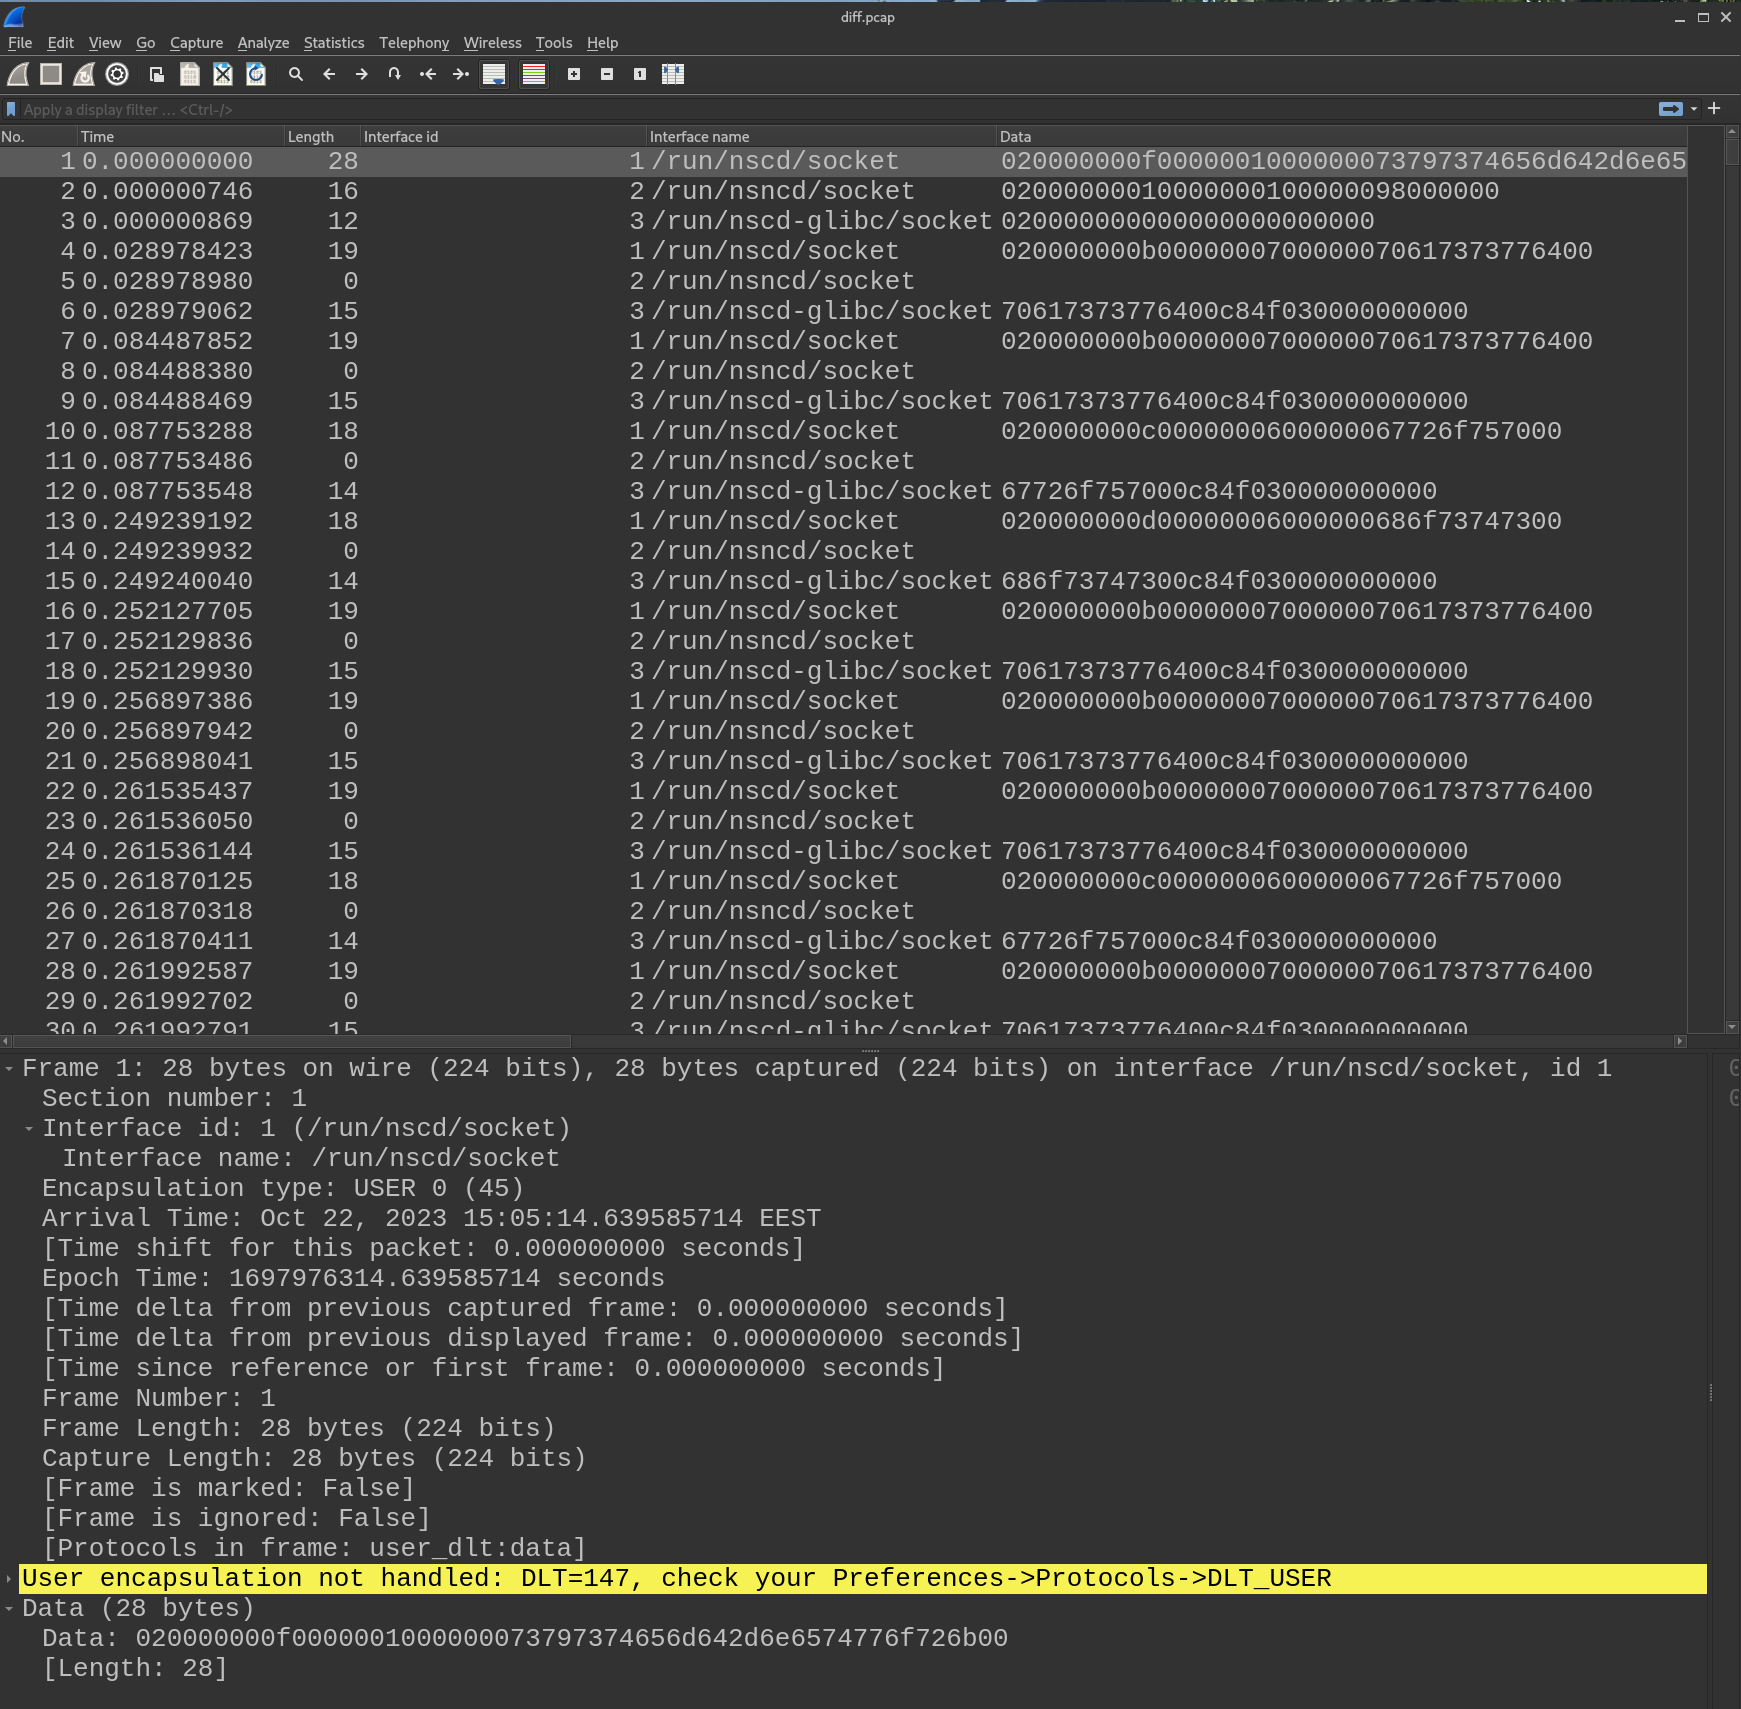Click go to specified packet icon
The image size is (1741, 1709).
pos(395,74)
